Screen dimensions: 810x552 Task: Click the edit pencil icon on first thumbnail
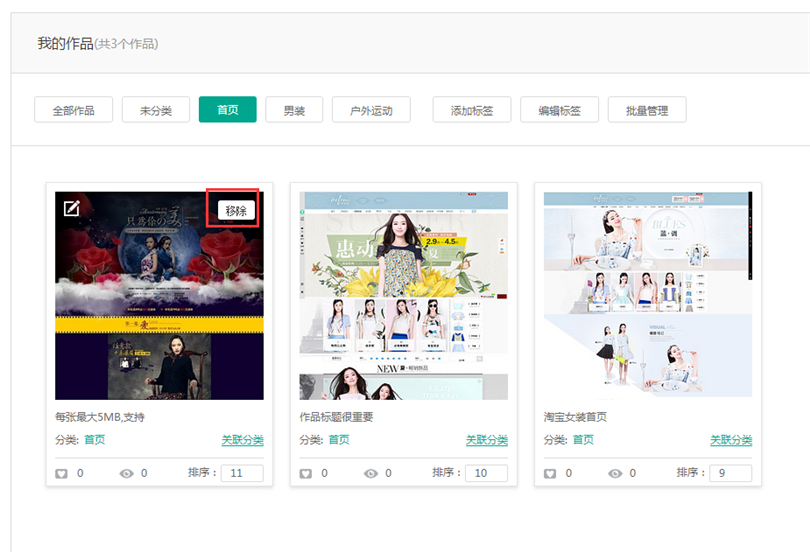(x=71, y=208)
